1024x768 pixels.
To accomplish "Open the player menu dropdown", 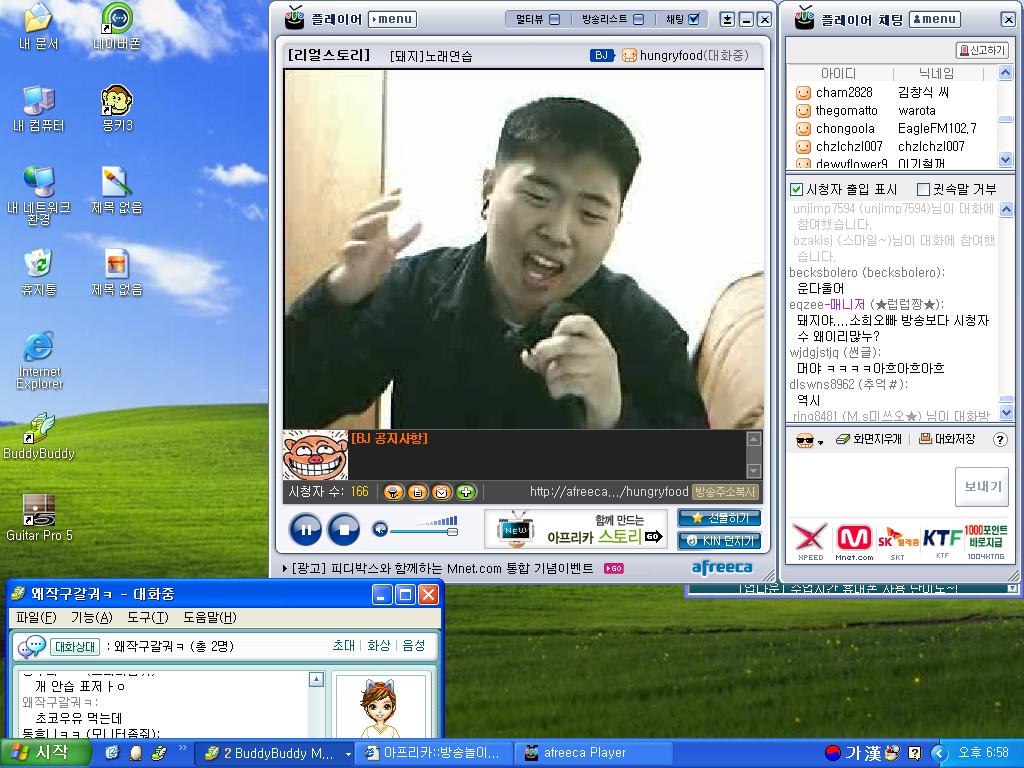I will coord(392,19).
